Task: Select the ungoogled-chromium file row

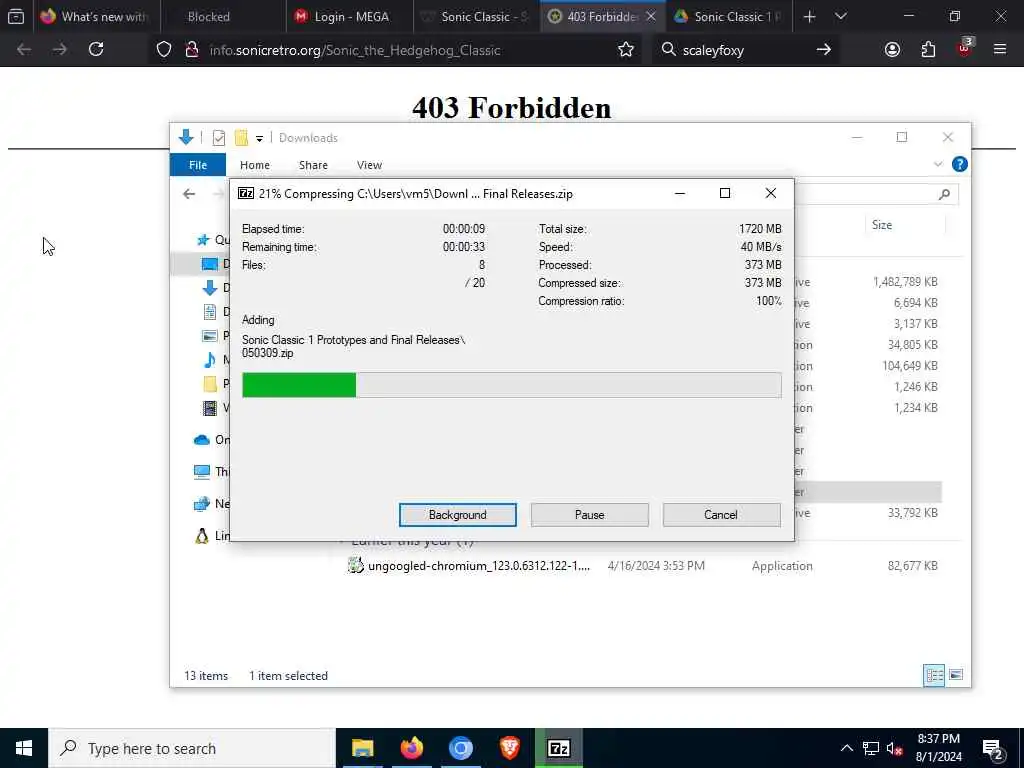Action: [643, 566]
